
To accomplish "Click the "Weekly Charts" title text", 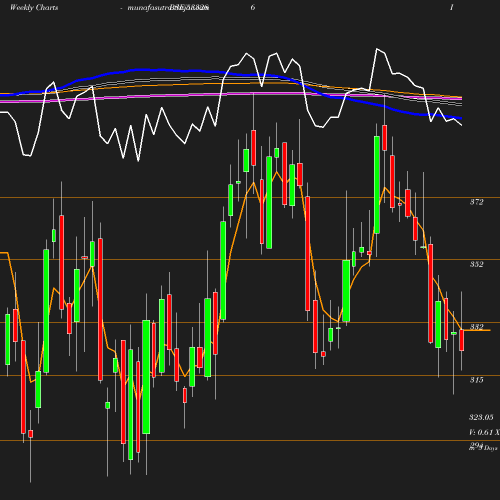I will pos(34,8).
